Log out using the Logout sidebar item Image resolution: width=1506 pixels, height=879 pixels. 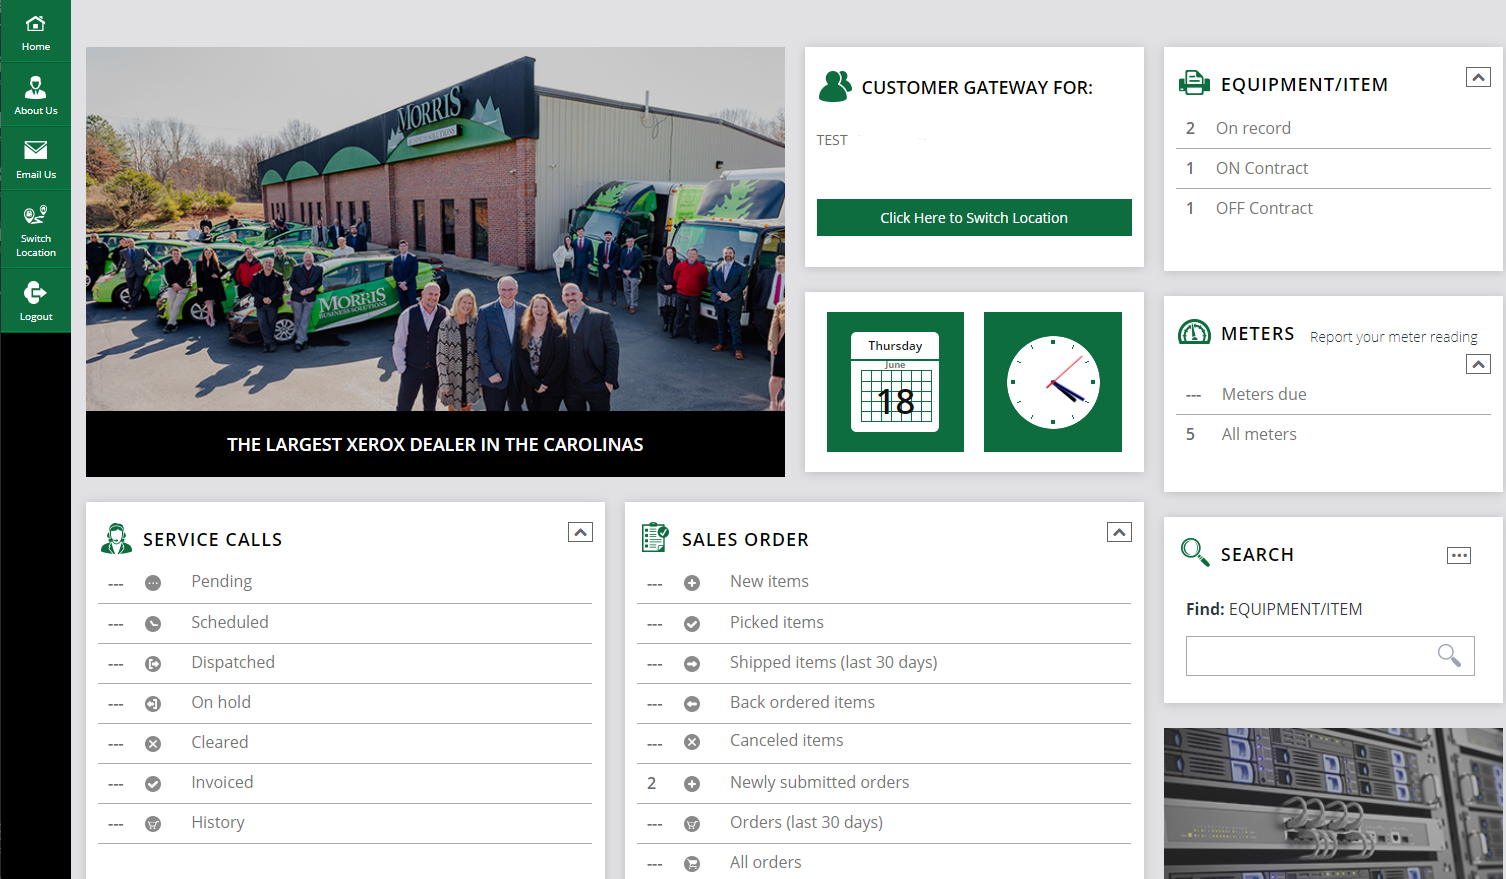(36, 301)
